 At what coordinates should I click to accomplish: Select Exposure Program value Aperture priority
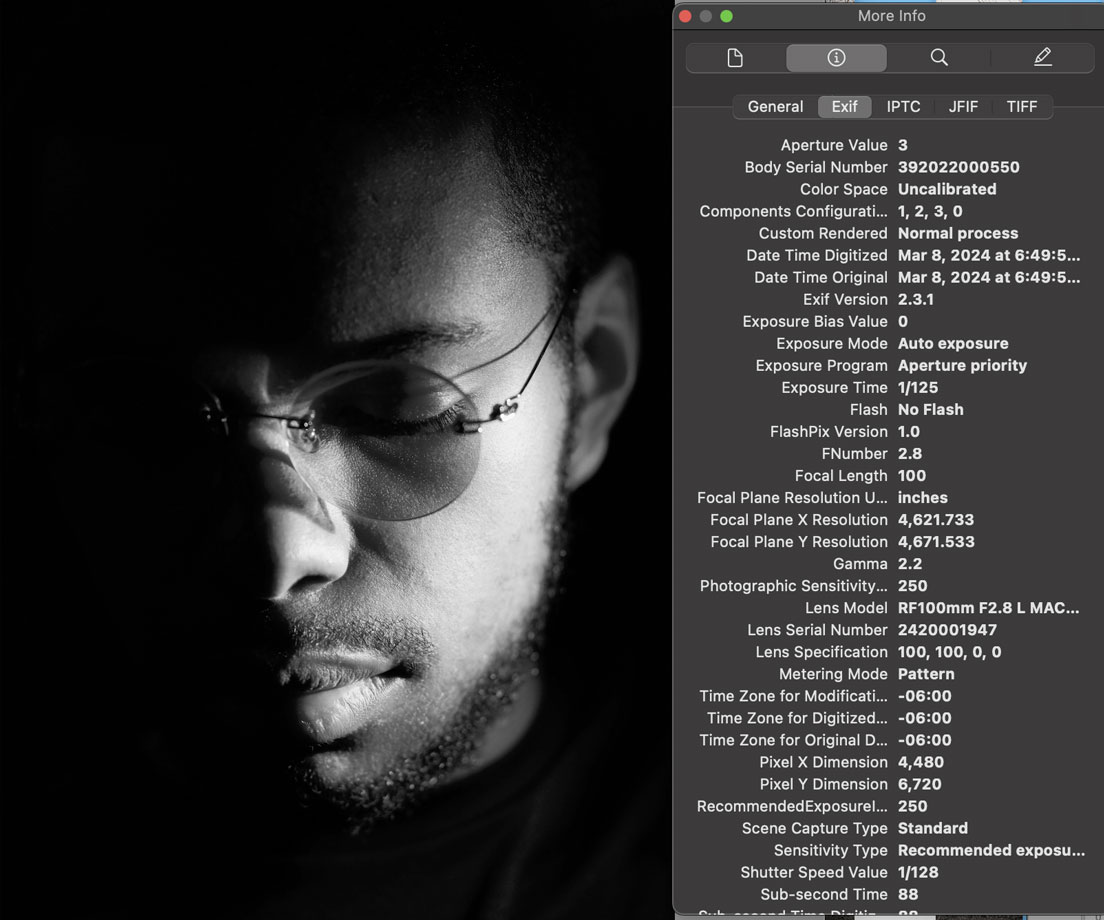(x=962, y=366)
